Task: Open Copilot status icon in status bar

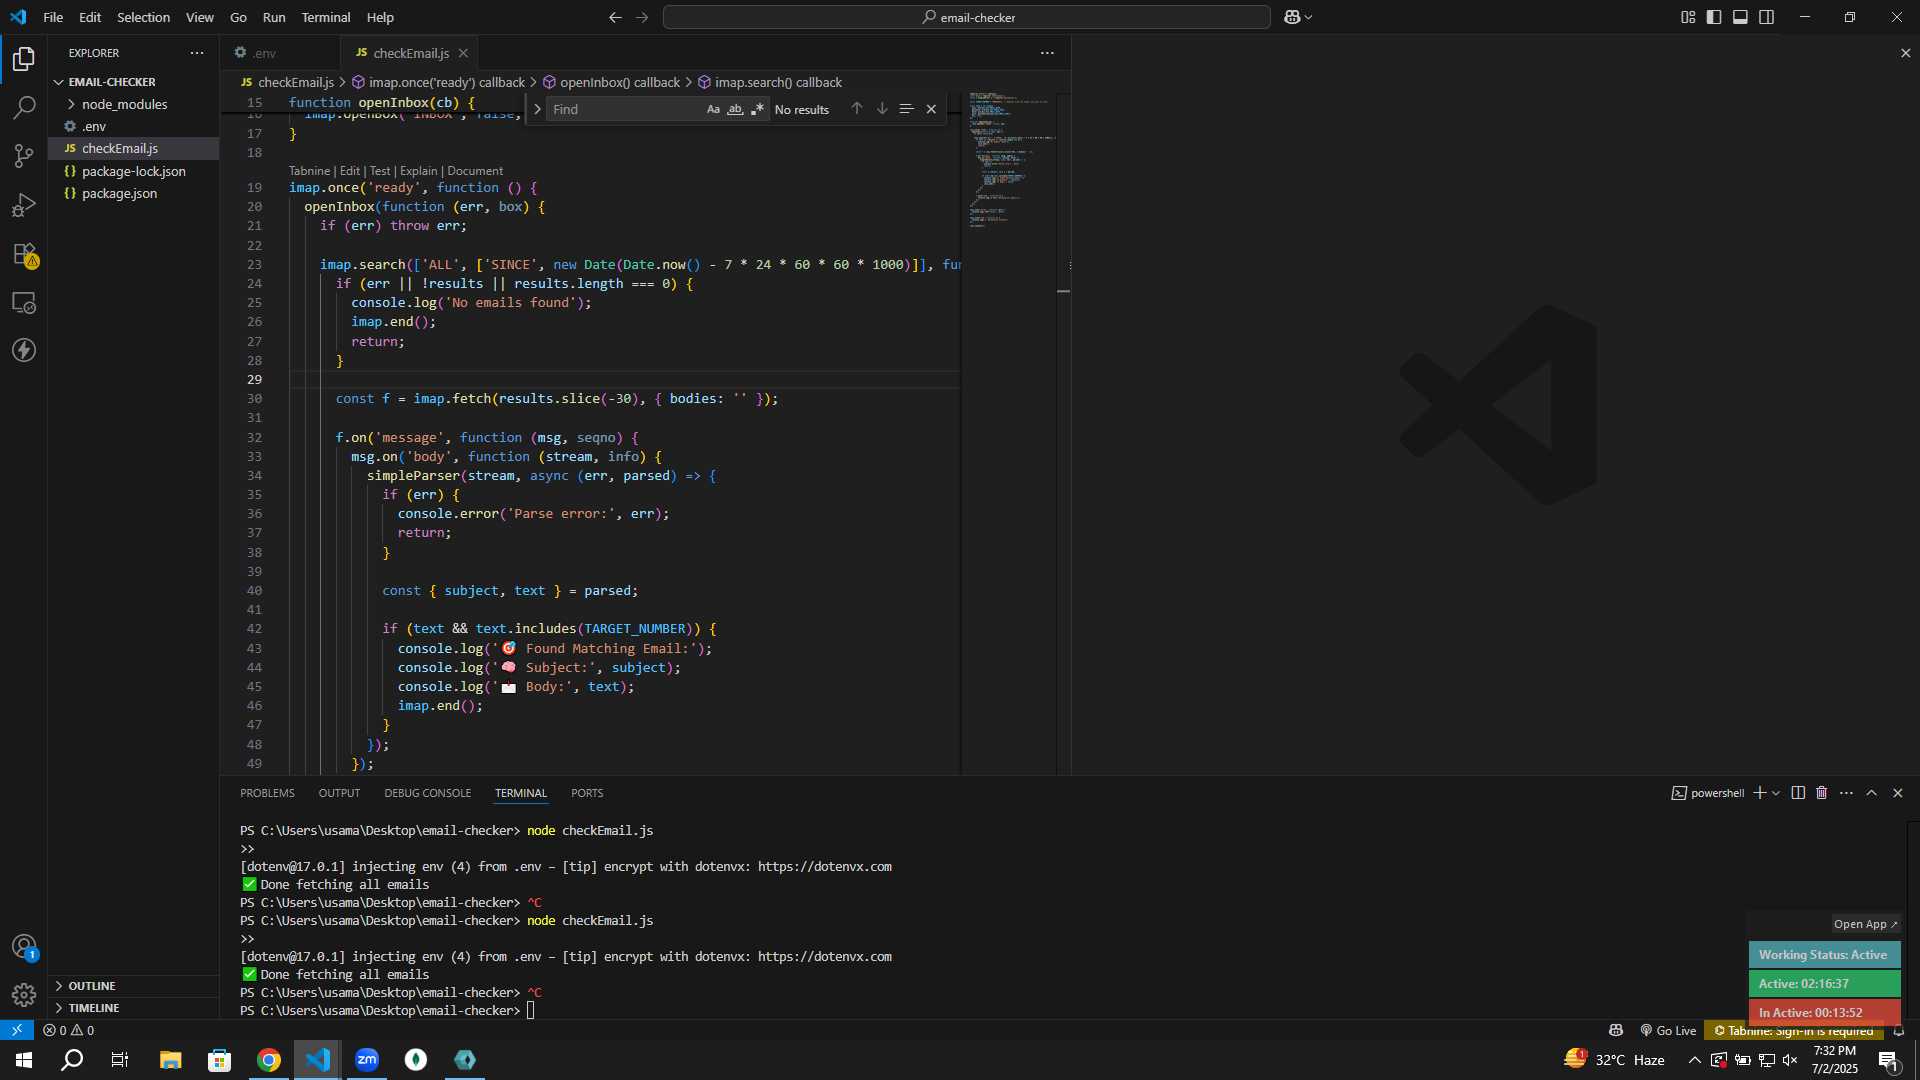Action: [x=1615, y=1030]
